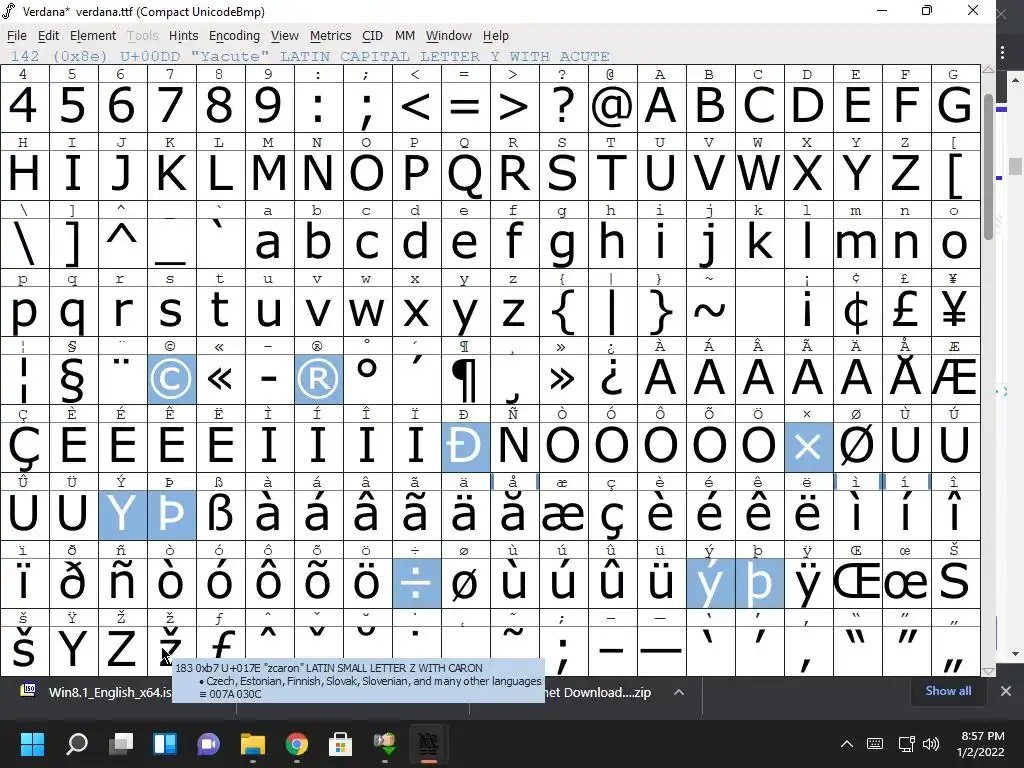
Task: Select the division sign glyph cell
Action: [x=417, y=583]
